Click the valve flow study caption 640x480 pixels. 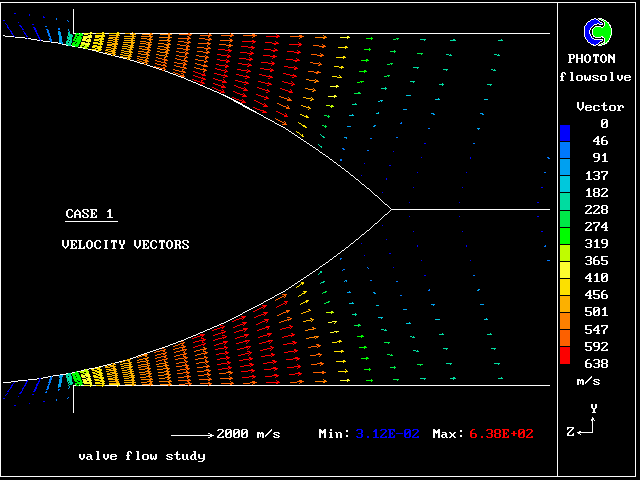point(141,456)
